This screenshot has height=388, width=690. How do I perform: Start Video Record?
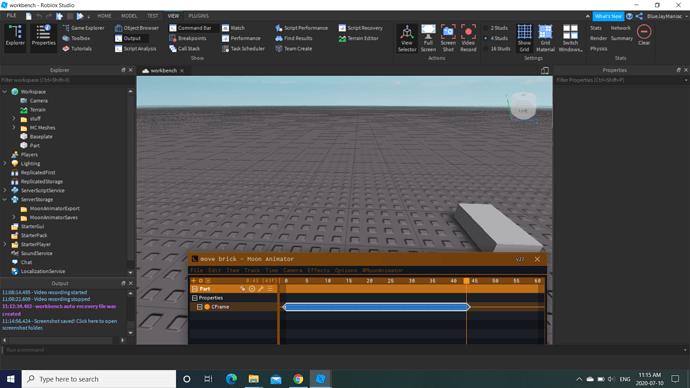[x=468, y=38]
